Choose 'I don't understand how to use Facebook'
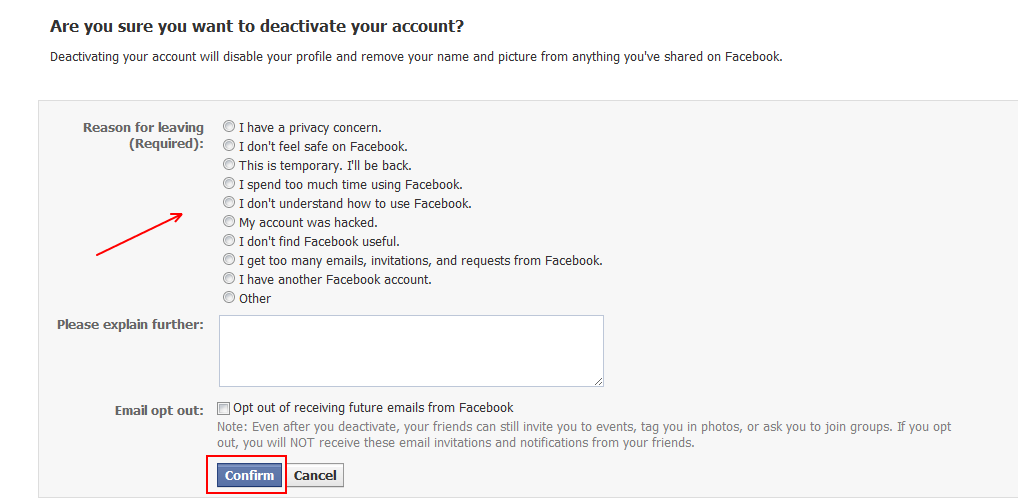This screenshot has height=501, width=1018. point(230,203)
